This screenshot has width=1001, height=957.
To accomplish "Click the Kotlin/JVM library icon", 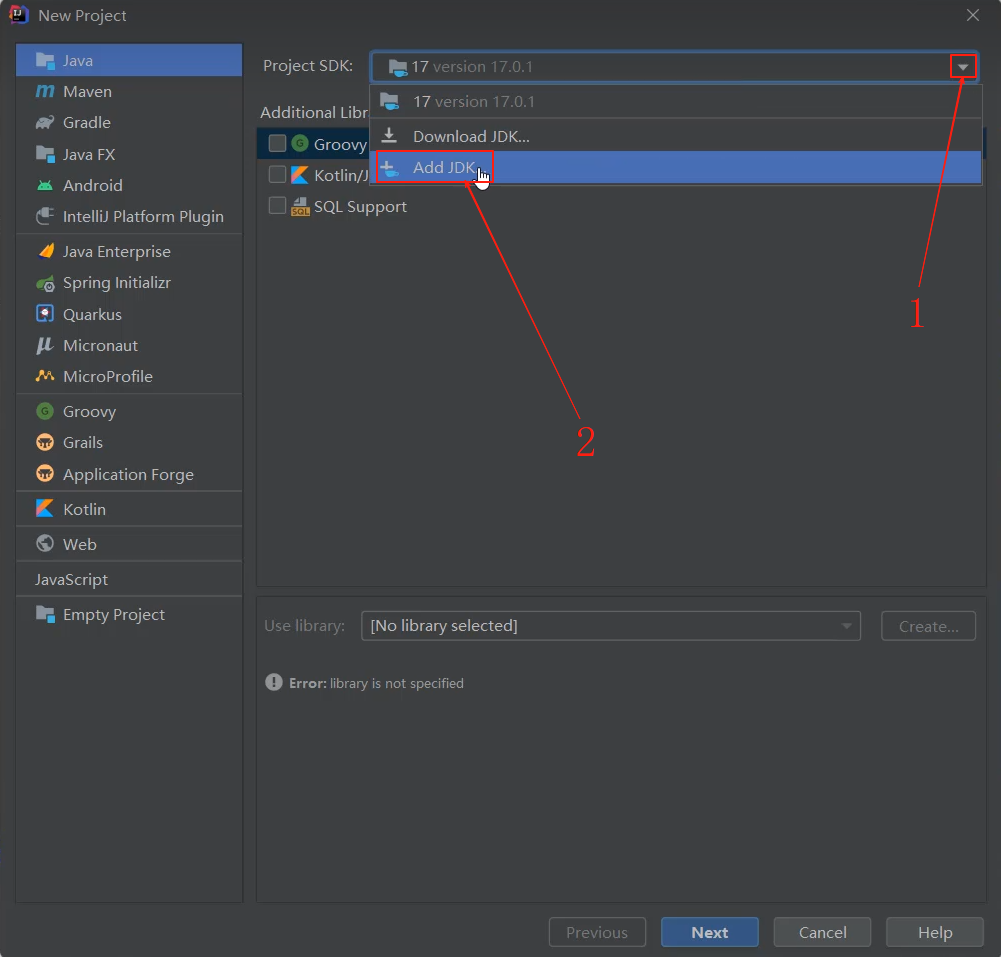I will 299,175.
